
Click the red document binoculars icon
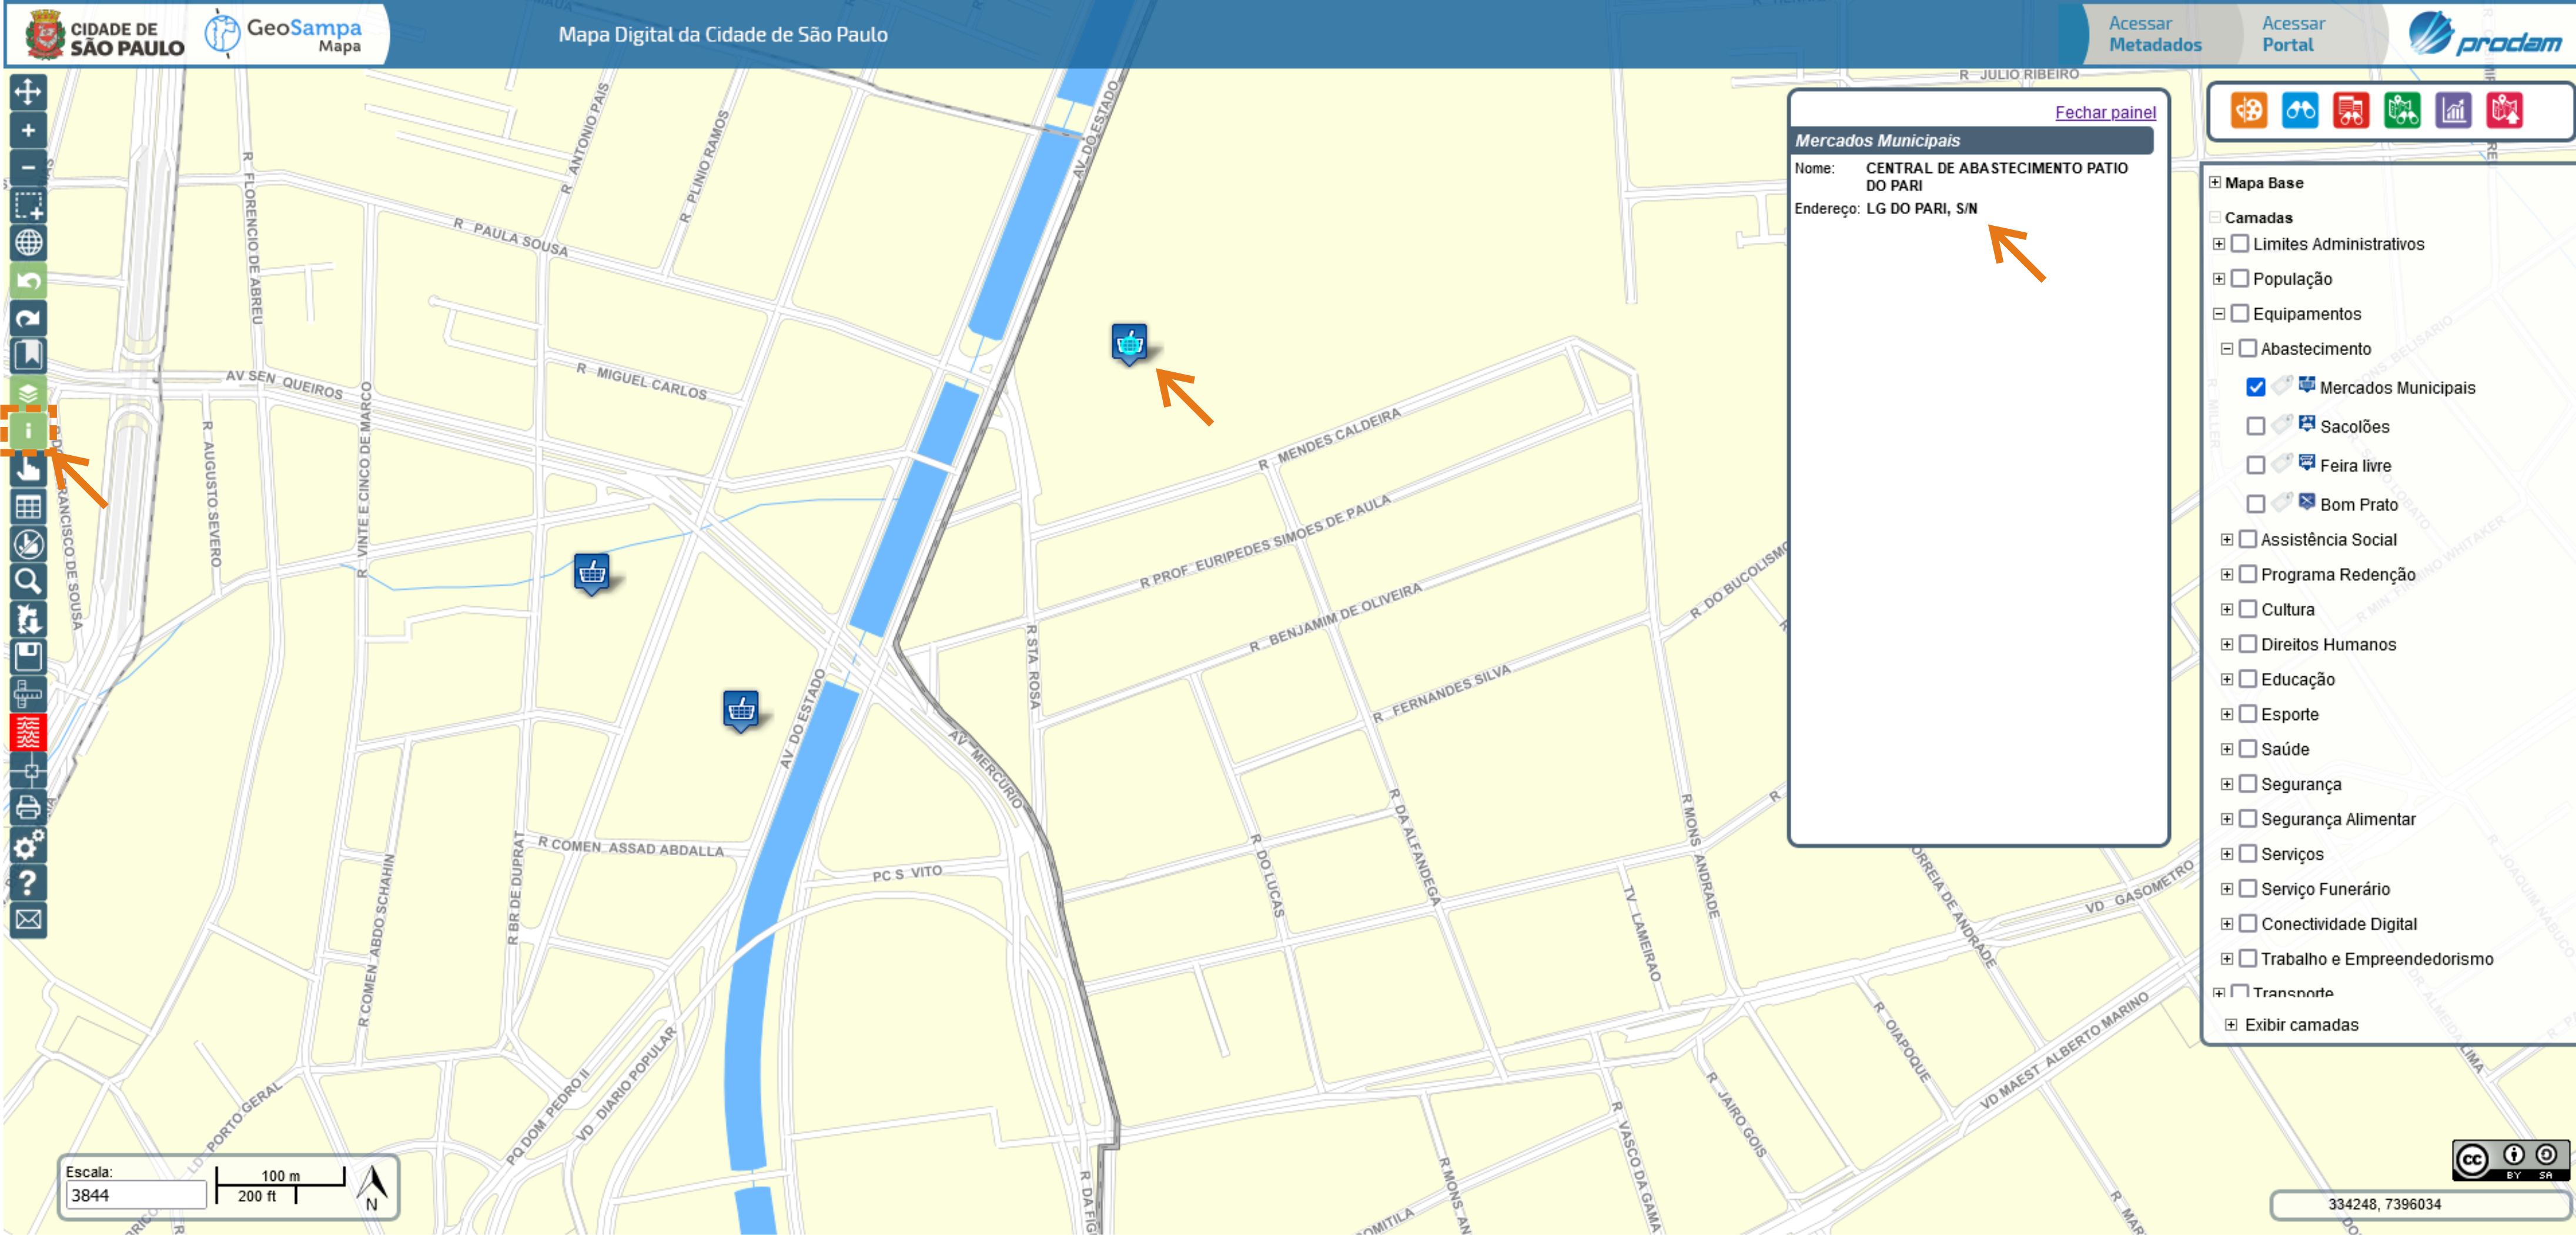point(2351,110)
